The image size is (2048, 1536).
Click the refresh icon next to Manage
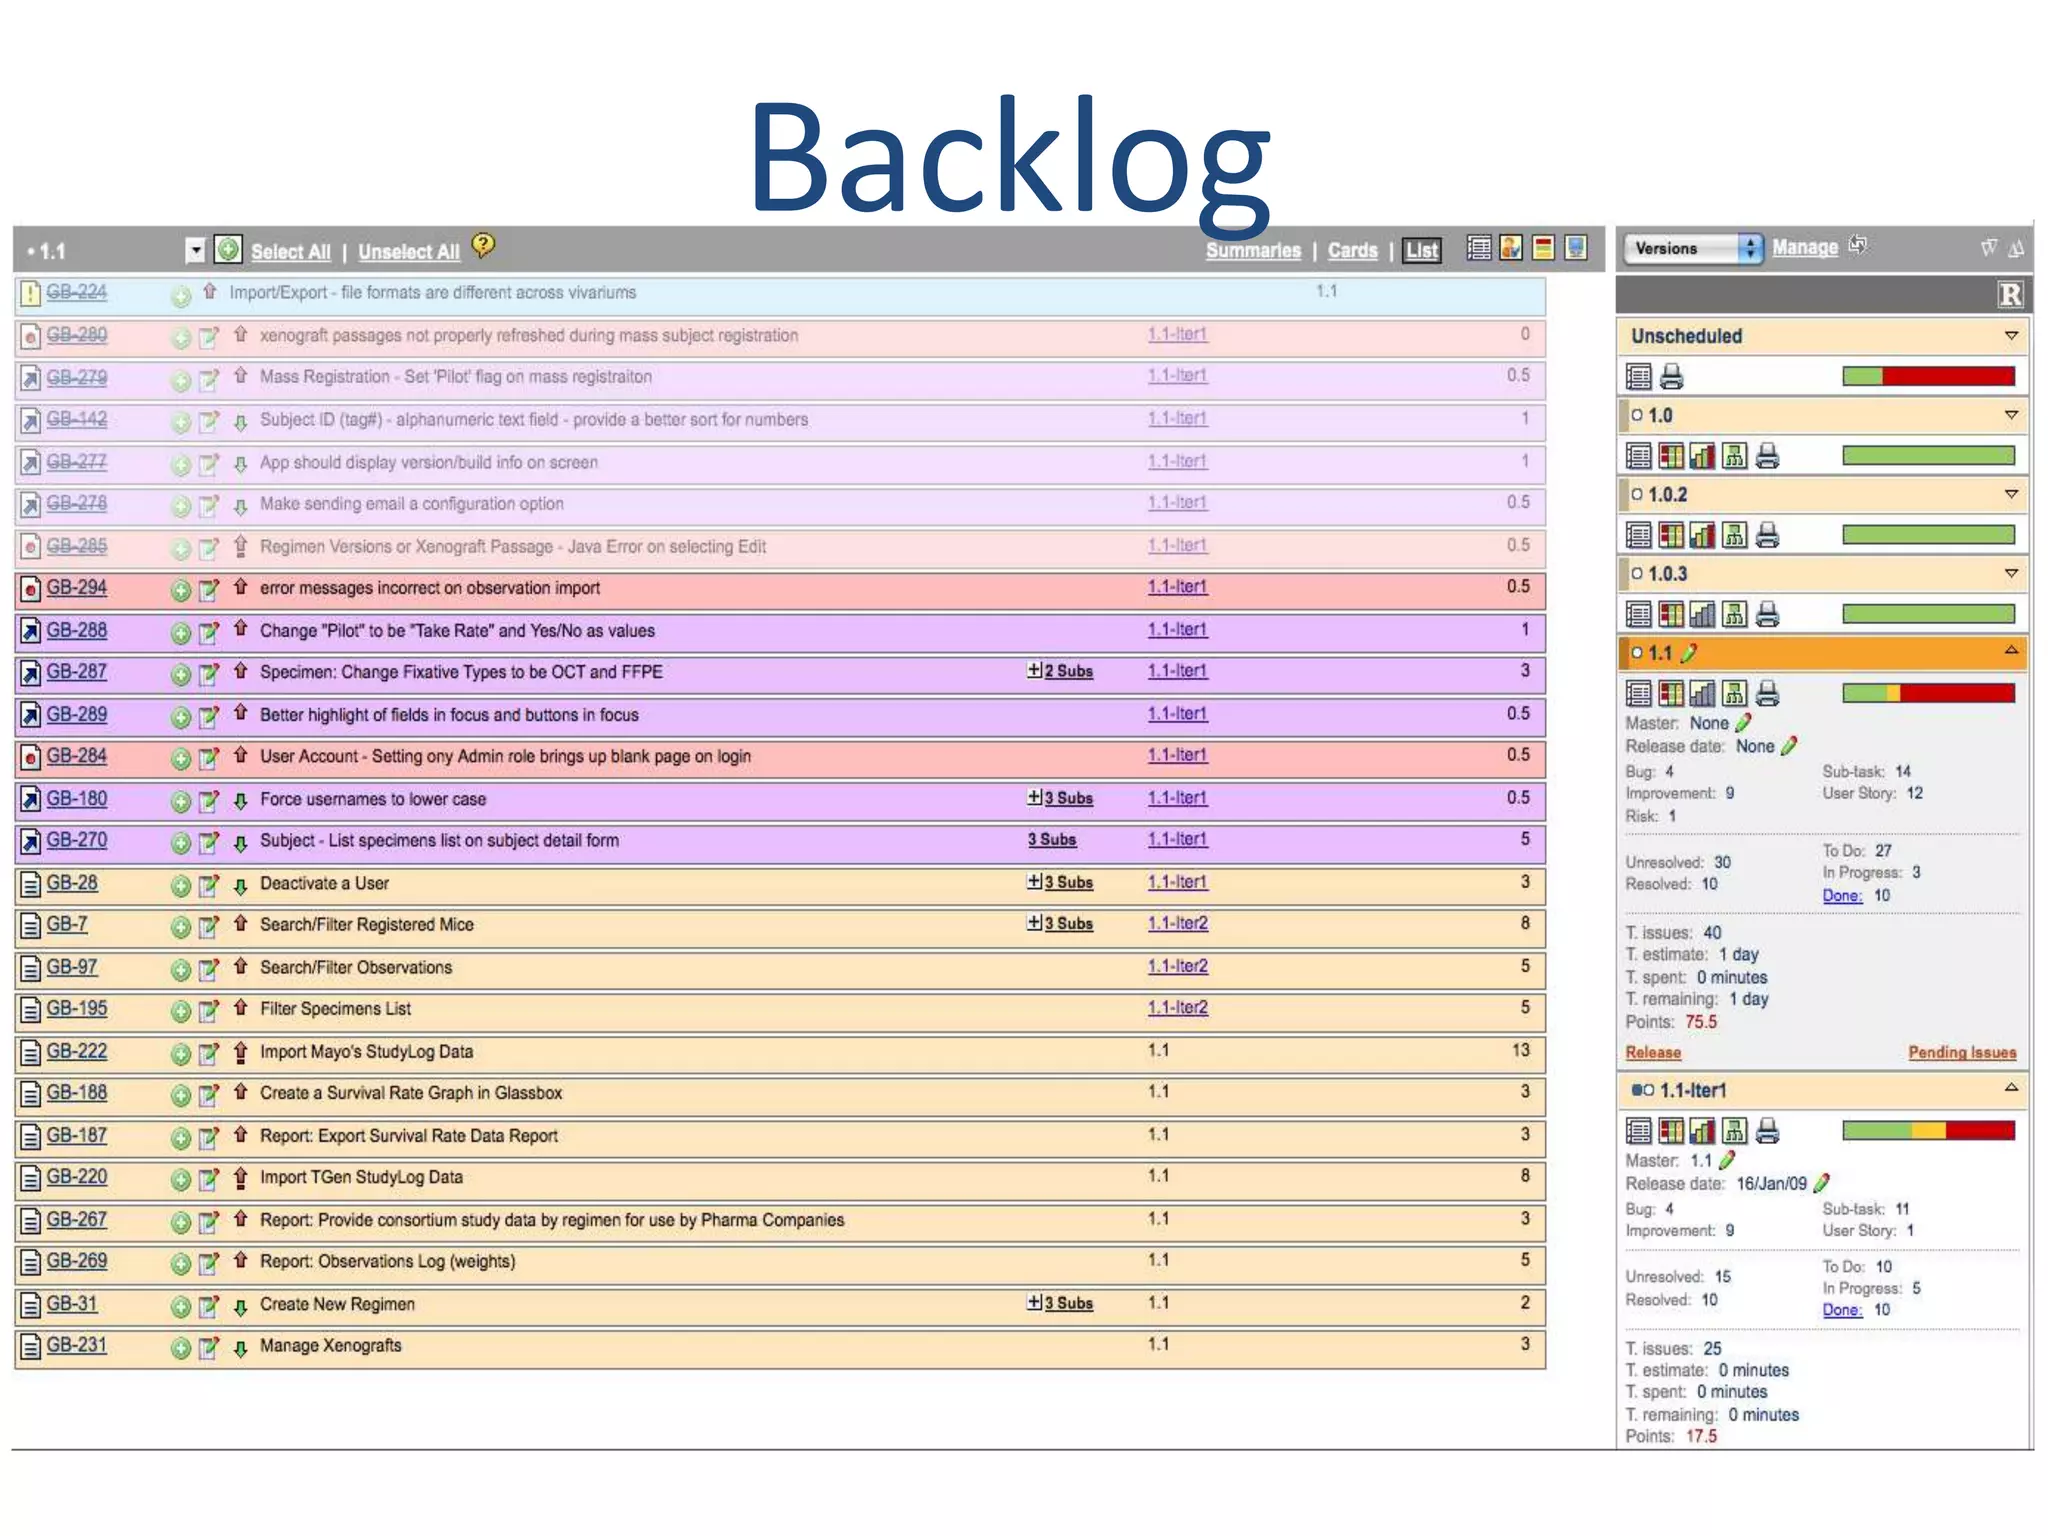(x=1857, y=245)
